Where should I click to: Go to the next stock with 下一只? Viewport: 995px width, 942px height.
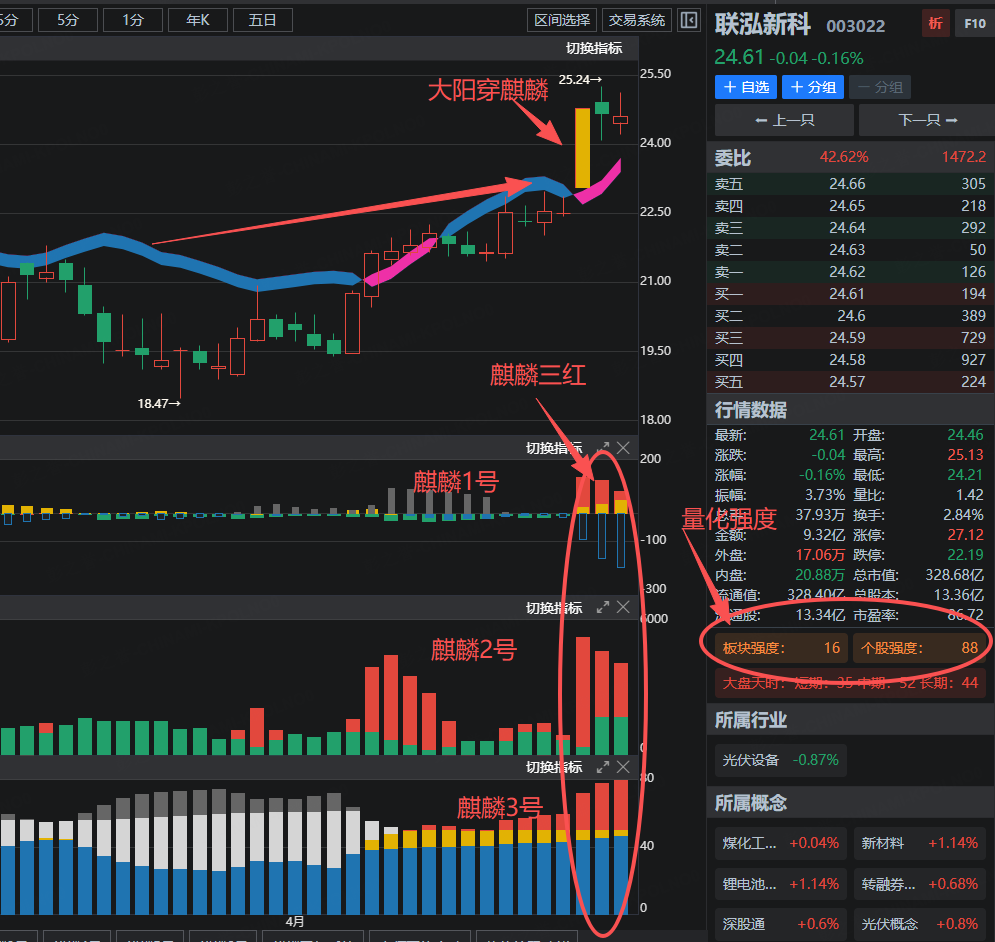coord(927,120)
